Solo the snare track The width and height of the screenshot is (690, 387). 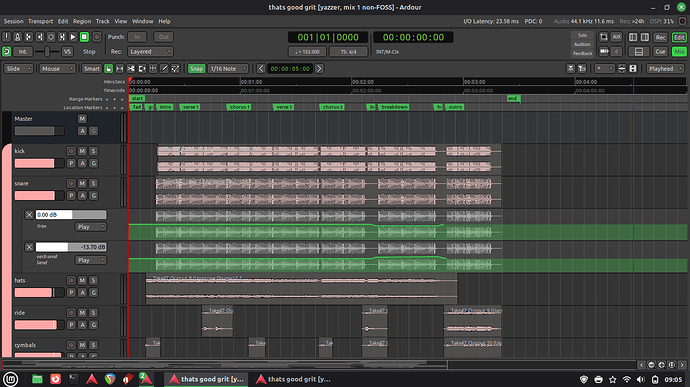coord(93,183)
